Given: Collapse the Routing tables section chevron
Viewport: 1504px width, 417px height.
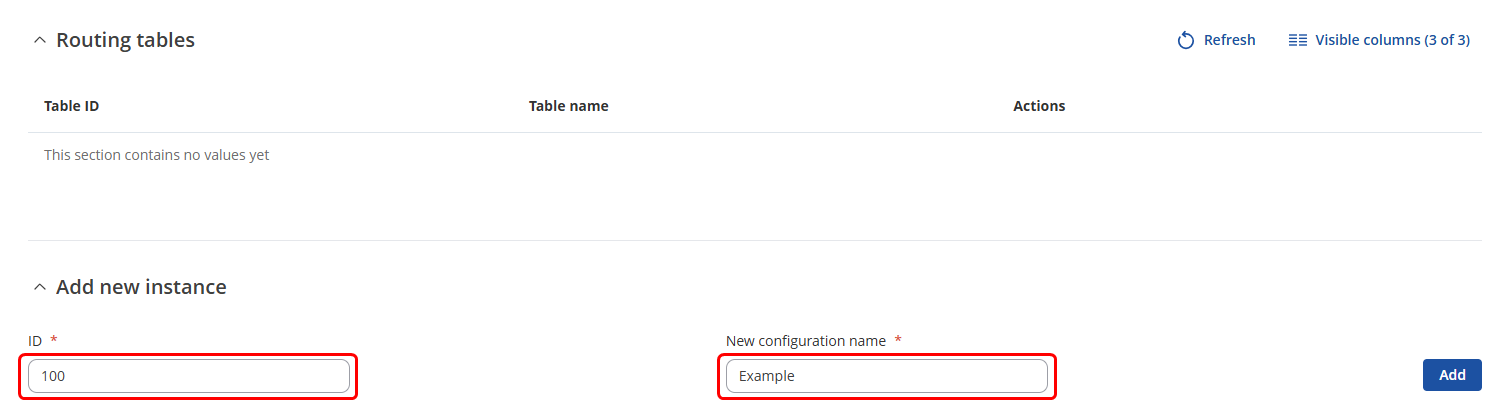Looking at the screenshot, I should [x=40, y=40].
